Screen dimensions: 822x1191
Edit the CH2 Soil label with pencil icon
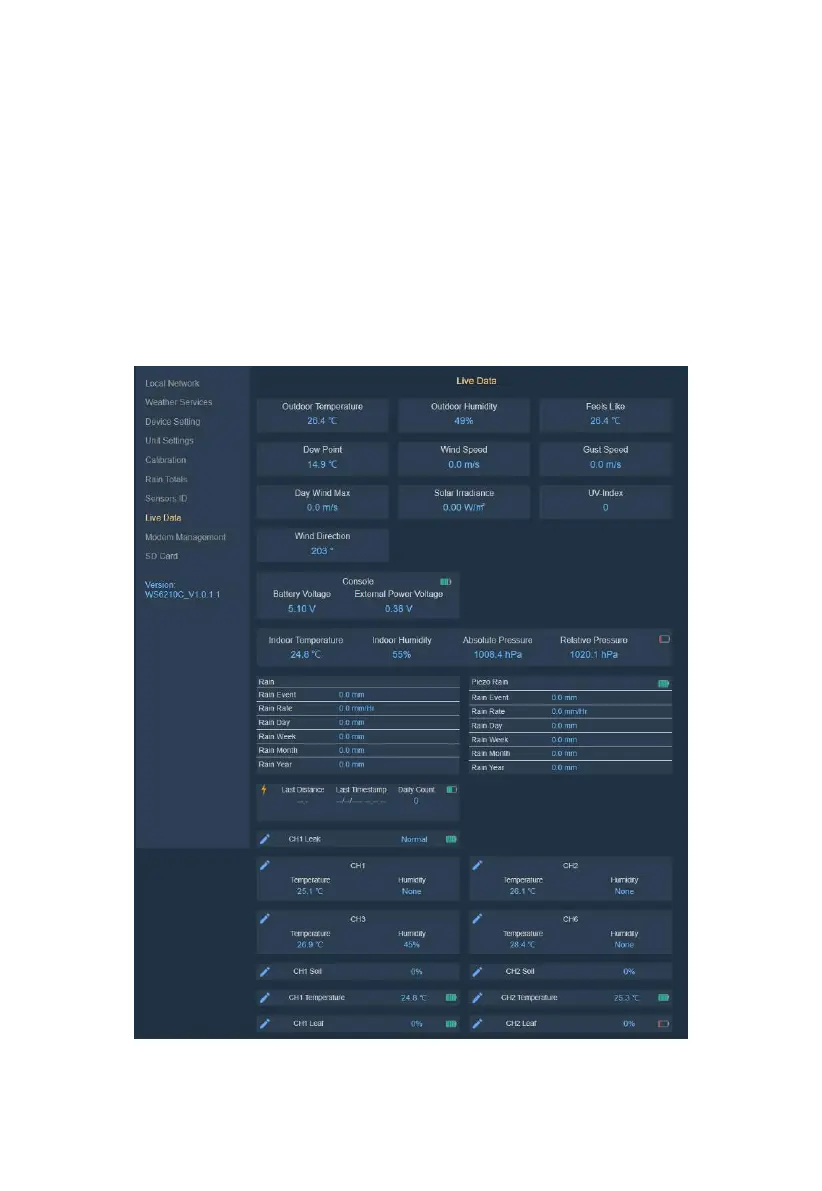point(477,971)
